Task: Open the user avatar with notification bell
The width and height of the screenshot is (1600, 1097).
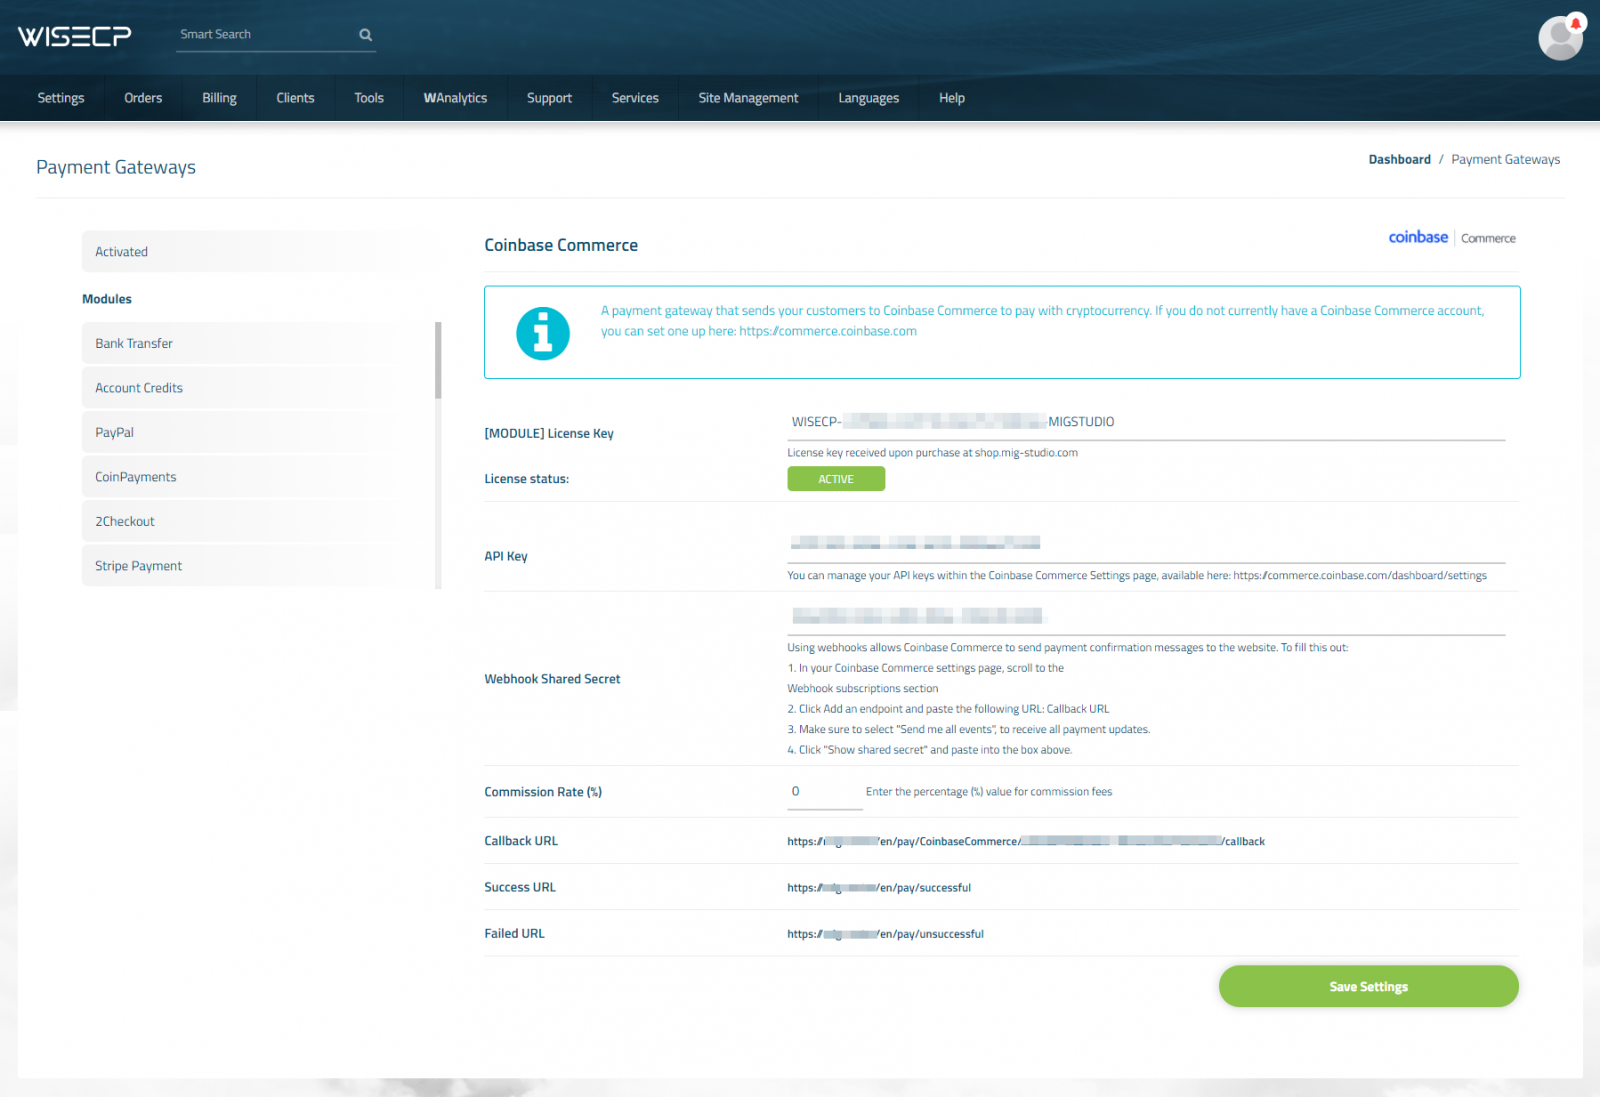Action: click(x=1561, y=38)
